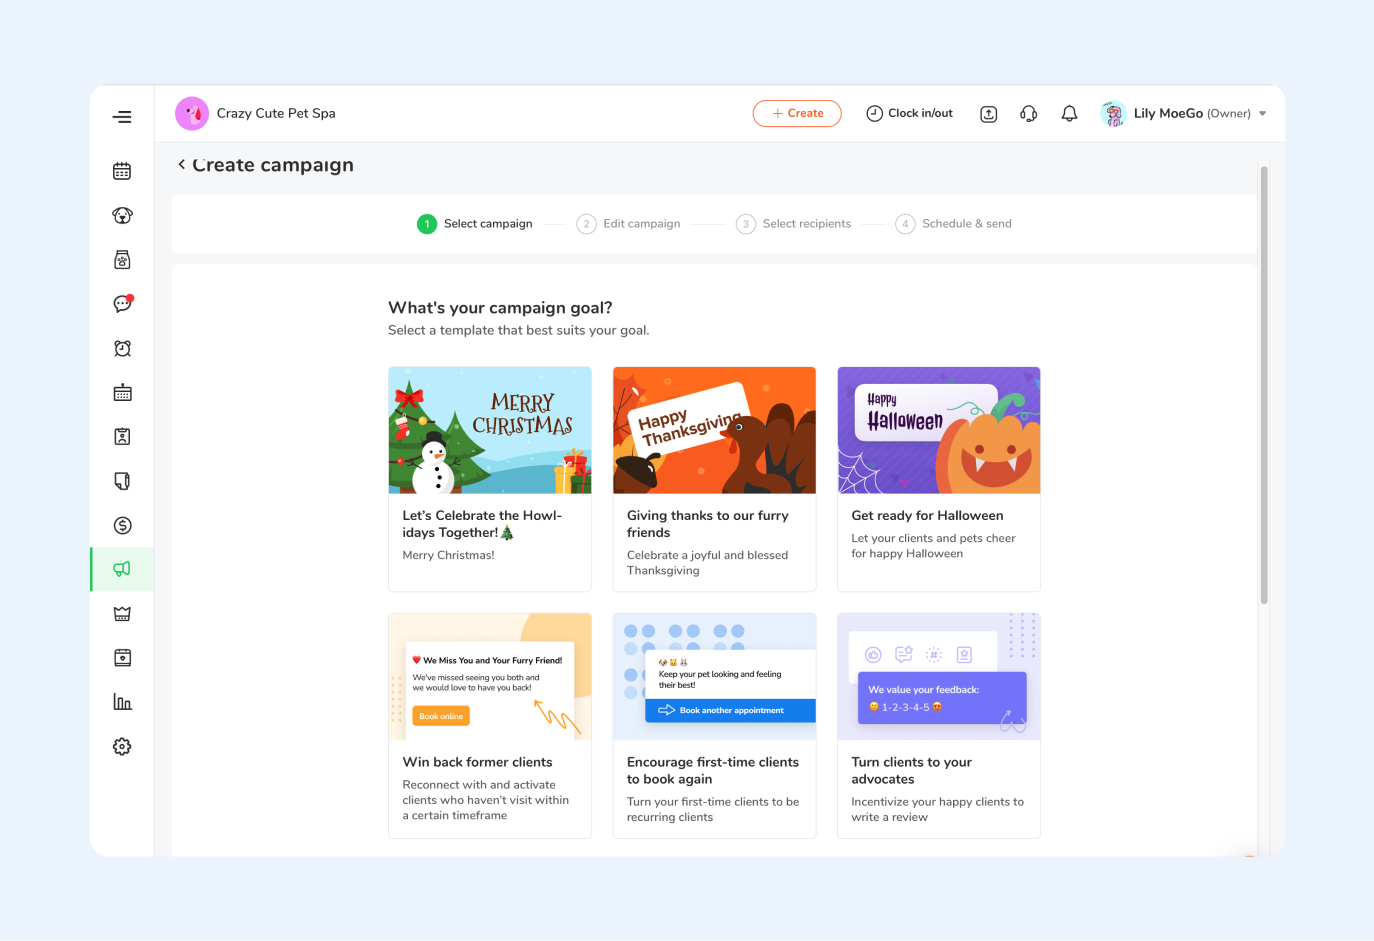
Task: Open the megaphone marketing icon in sidebar
Action: 122,569
